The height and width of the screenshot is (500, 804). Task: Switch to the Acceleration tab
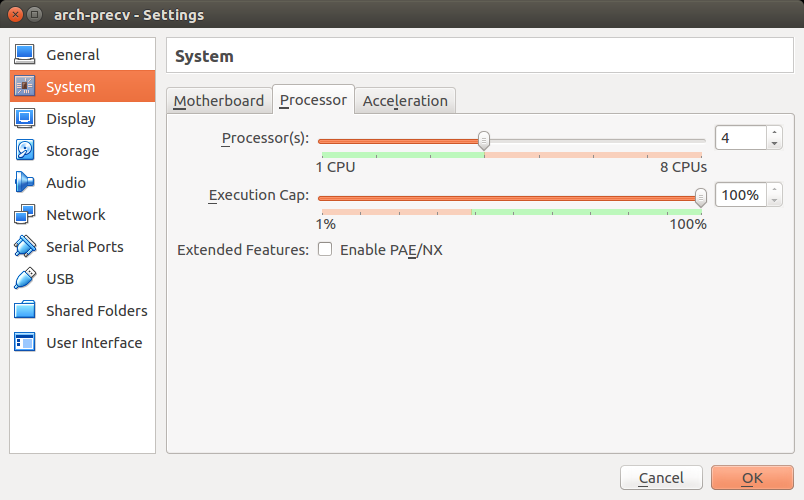405,101
